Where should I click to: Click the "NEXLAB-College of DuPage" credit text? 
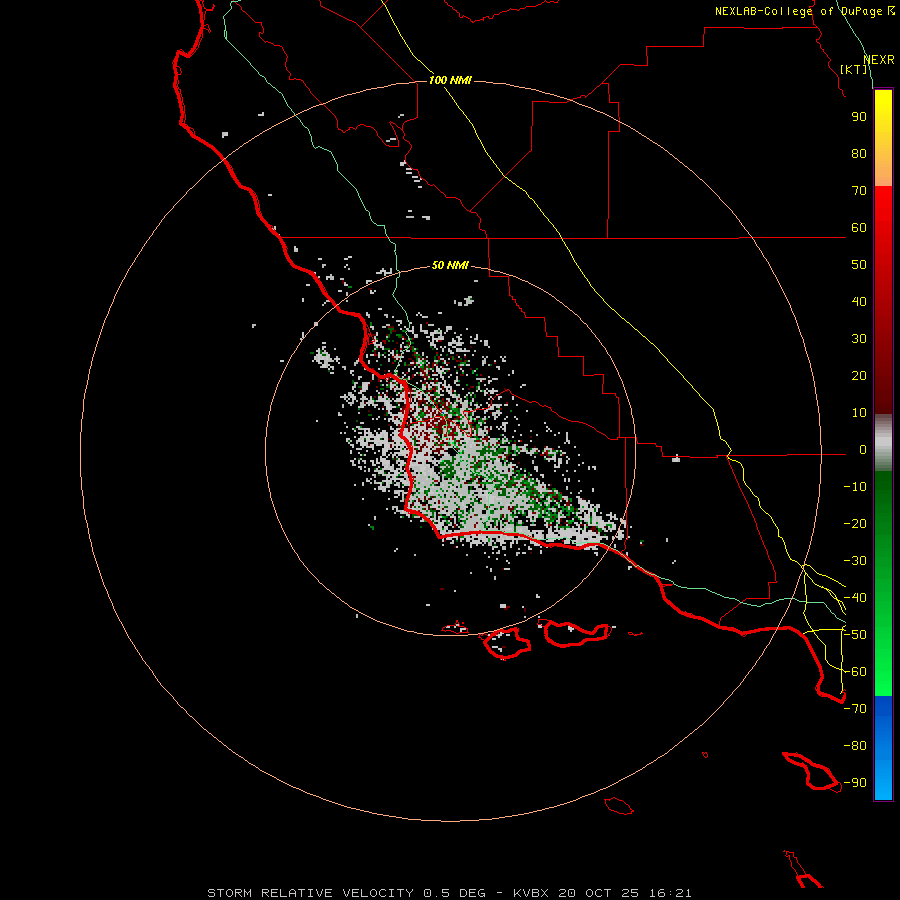coord(800,11)
